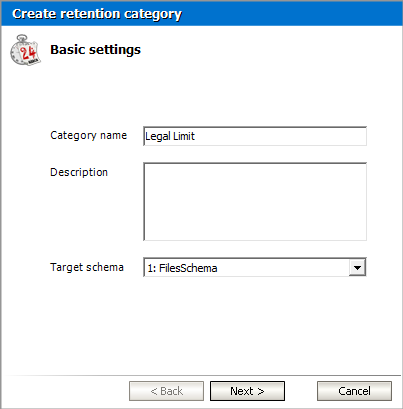Cancel the retention category wizard
403x409 pixels.
354,391
